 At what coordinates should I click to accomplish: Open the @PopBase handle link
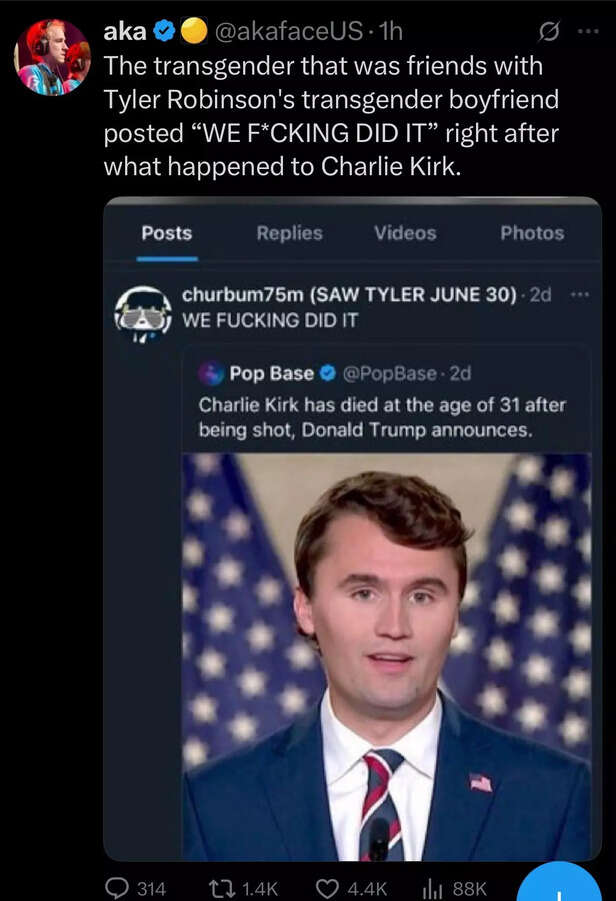(x=392, y=373)
